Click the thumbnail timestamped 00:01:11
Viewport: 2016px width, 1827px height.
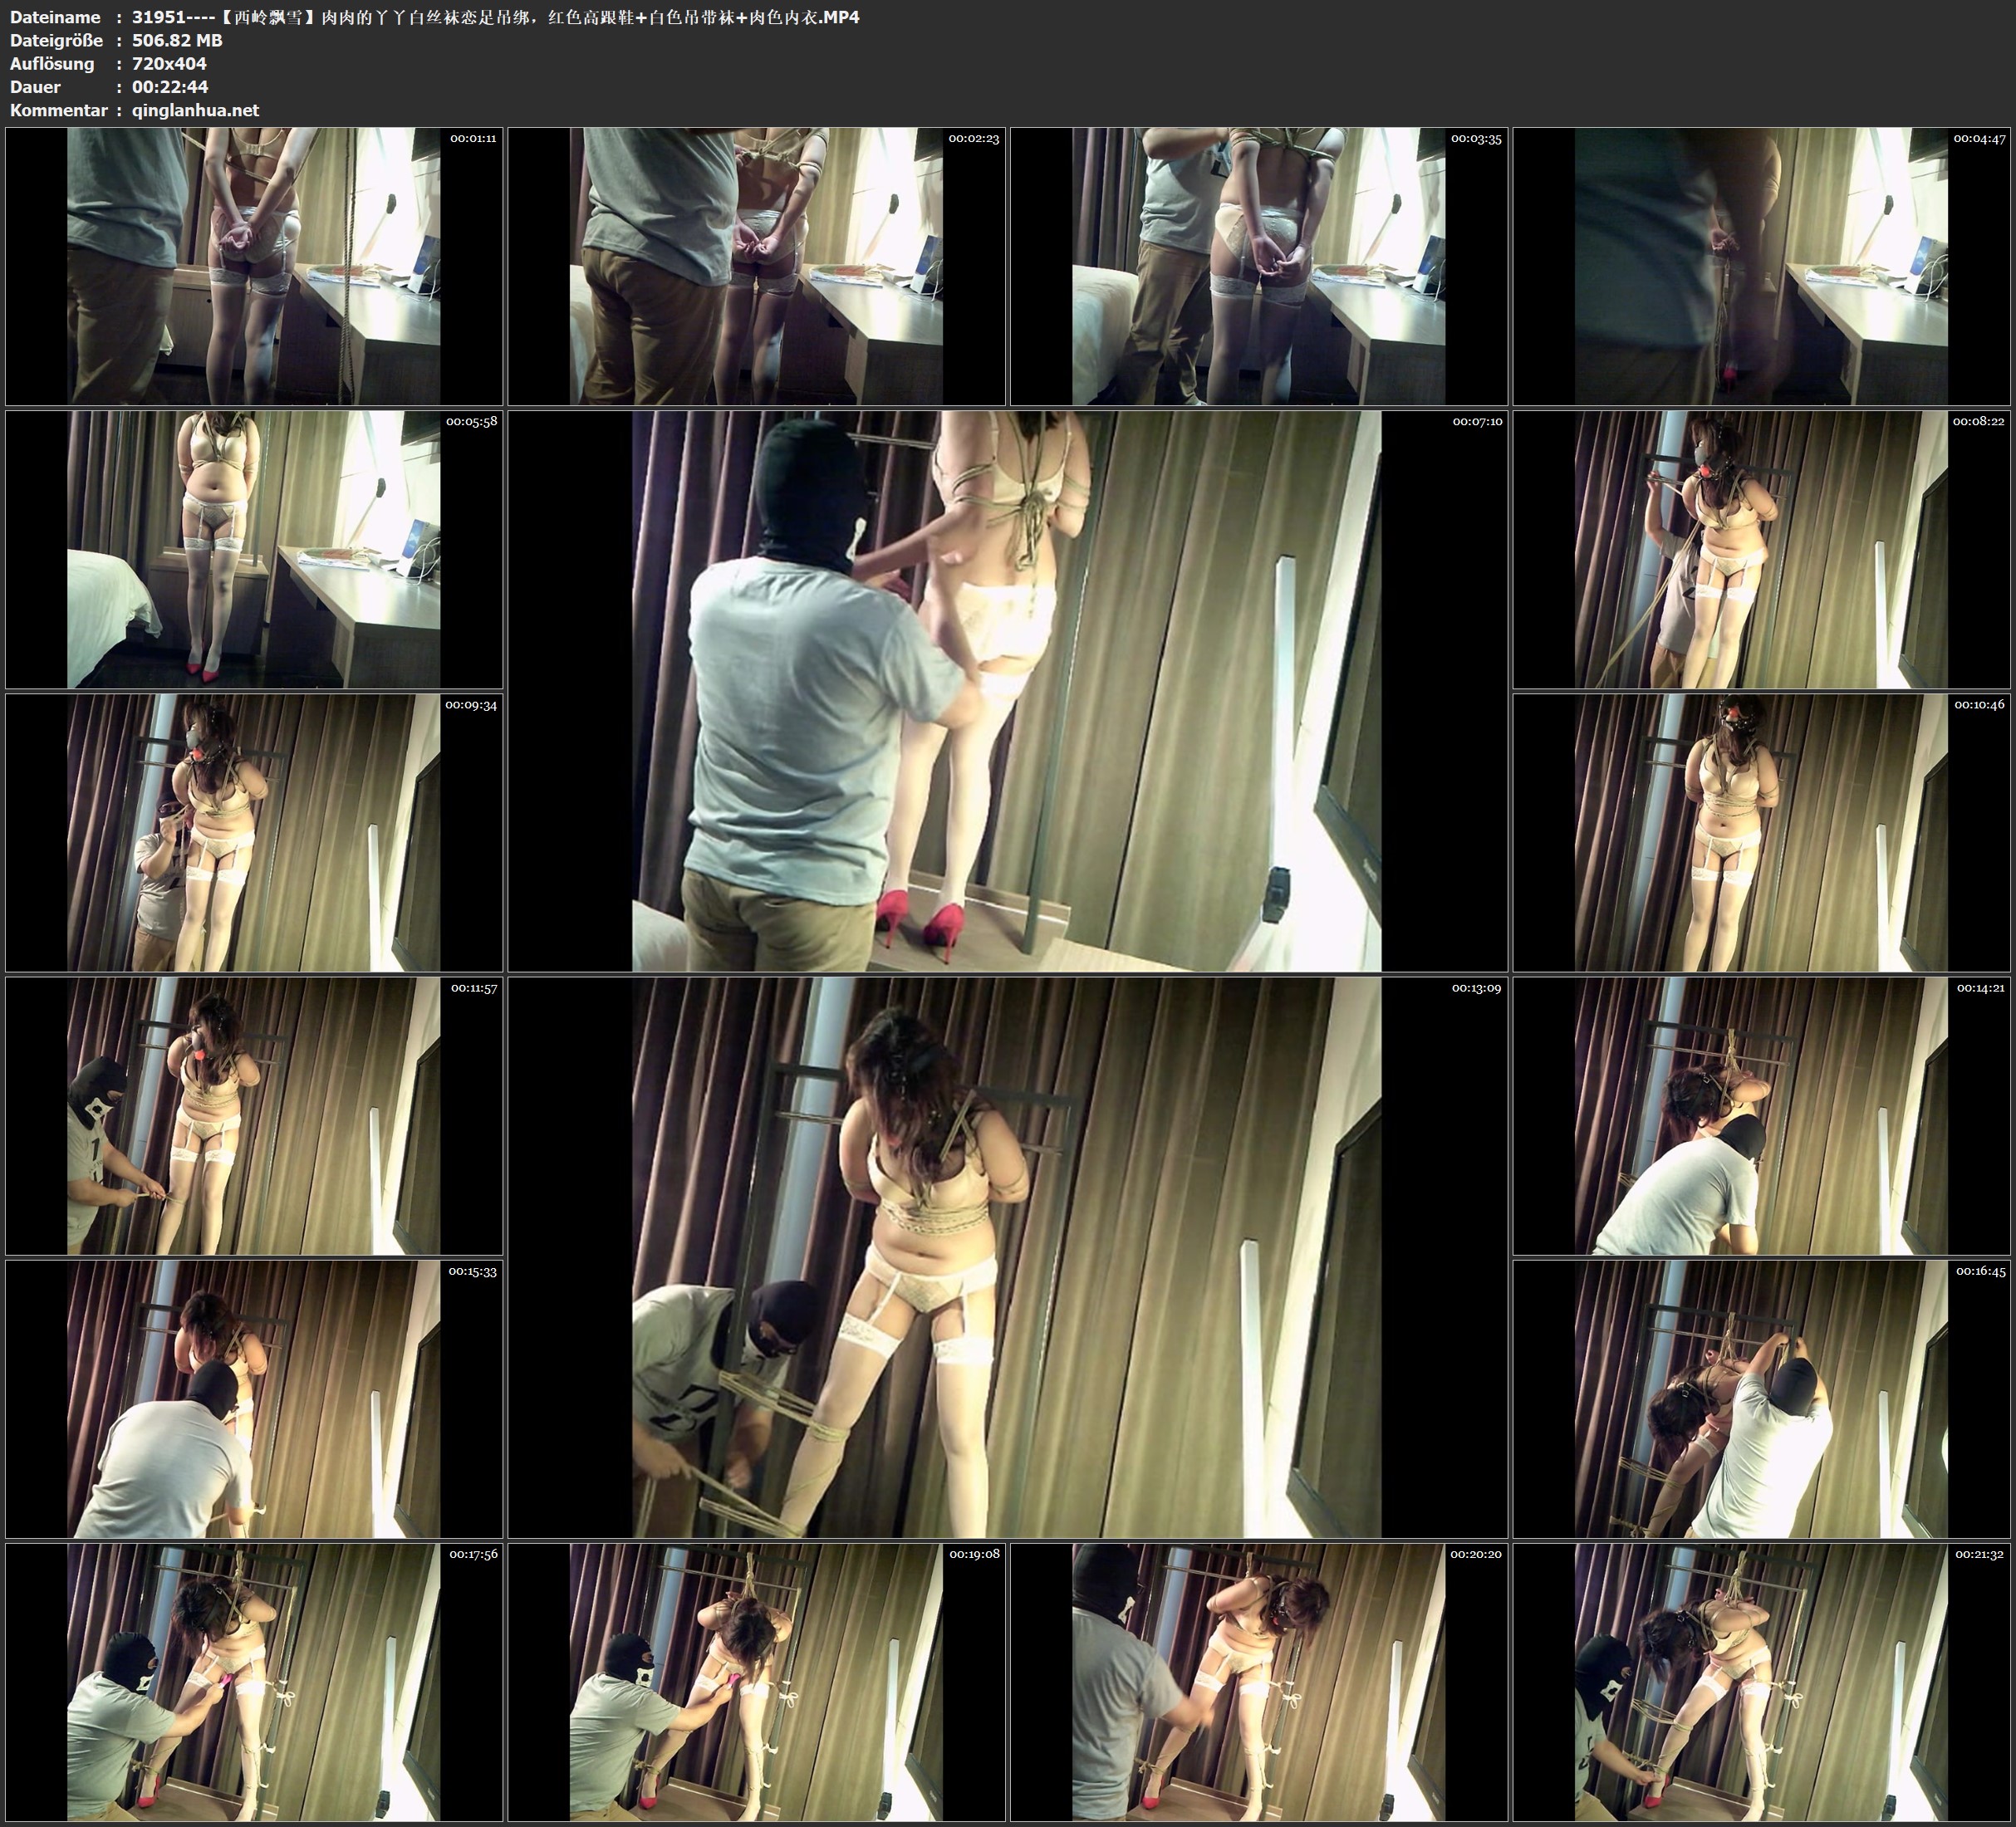point(254,266)
